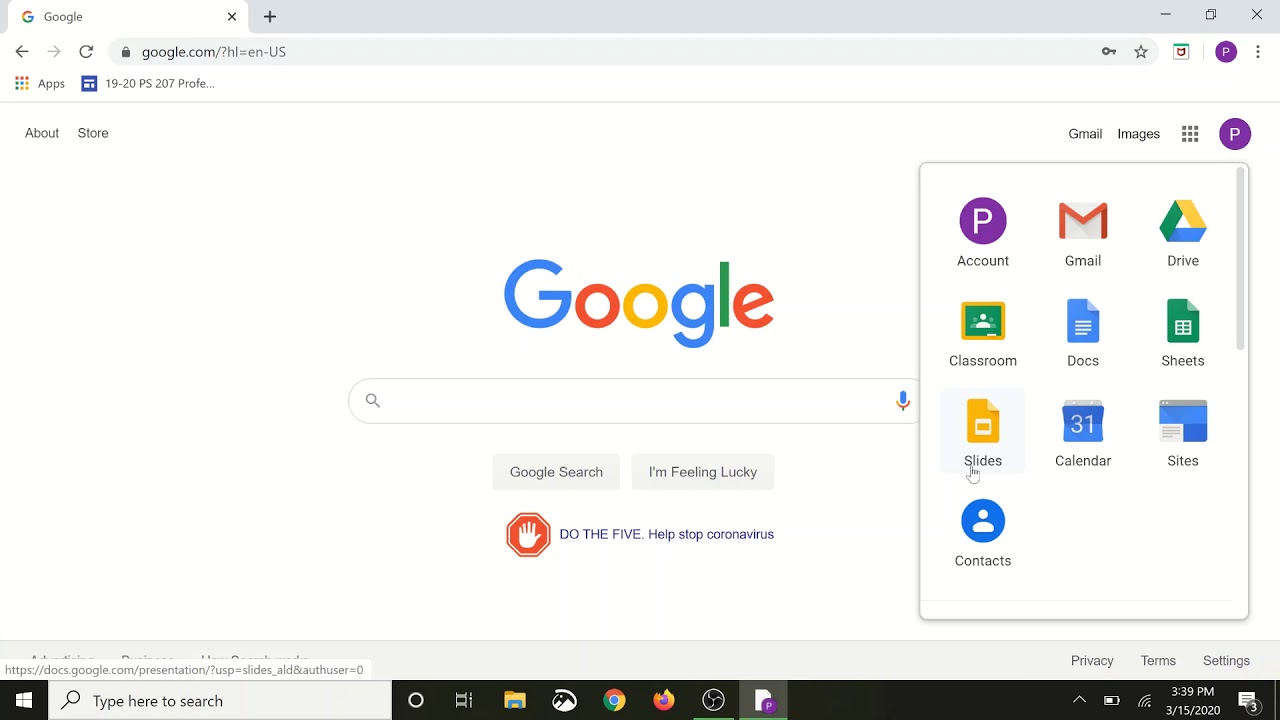Image resolution: width=1280 pixels, height=720 pixels.
Task: Reload the current page
Action: (x=86, y=52)
